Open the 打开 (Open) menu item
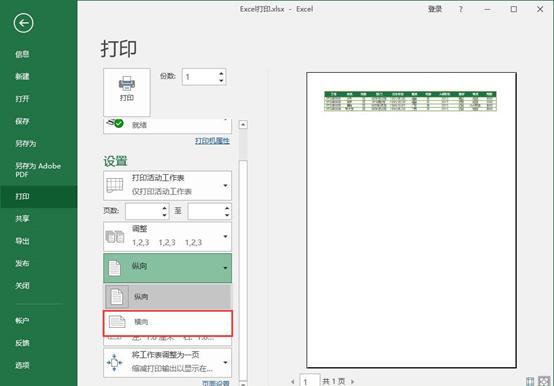The height and width of the screenshot is (386, 554). coord(22,99)
